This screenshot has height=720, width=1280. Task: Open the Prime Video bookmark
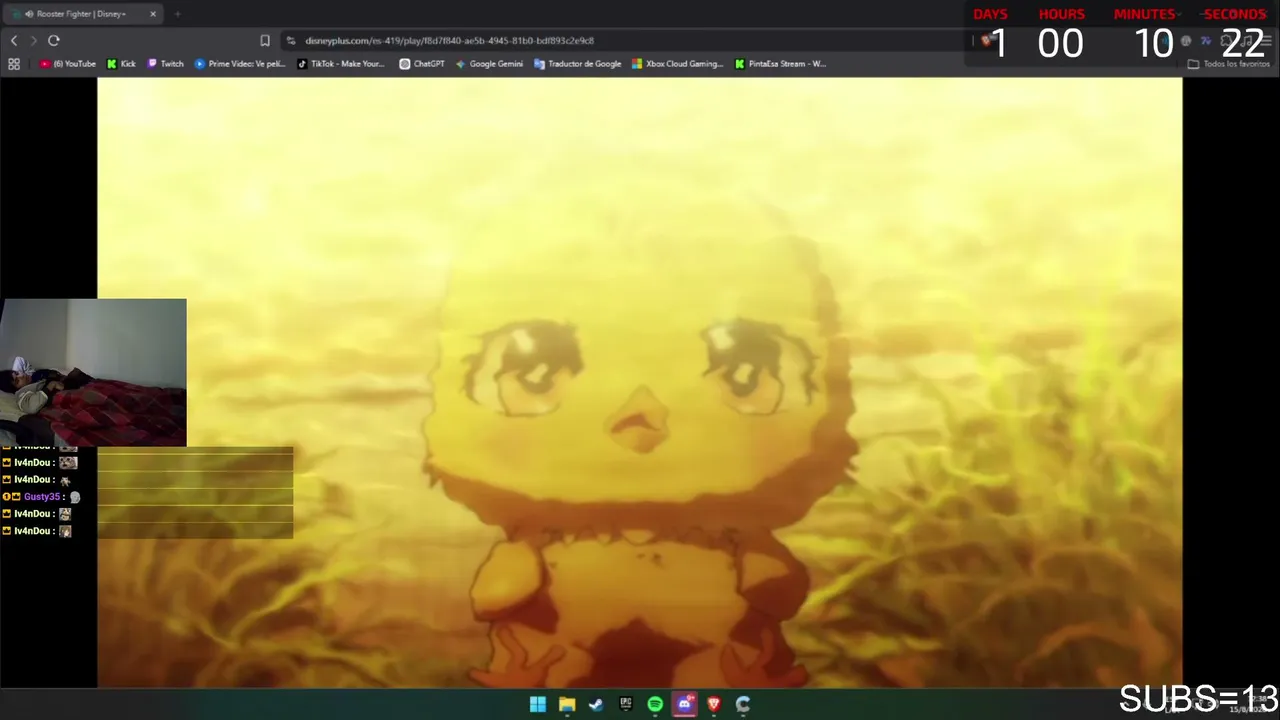(x=240, y=64)
